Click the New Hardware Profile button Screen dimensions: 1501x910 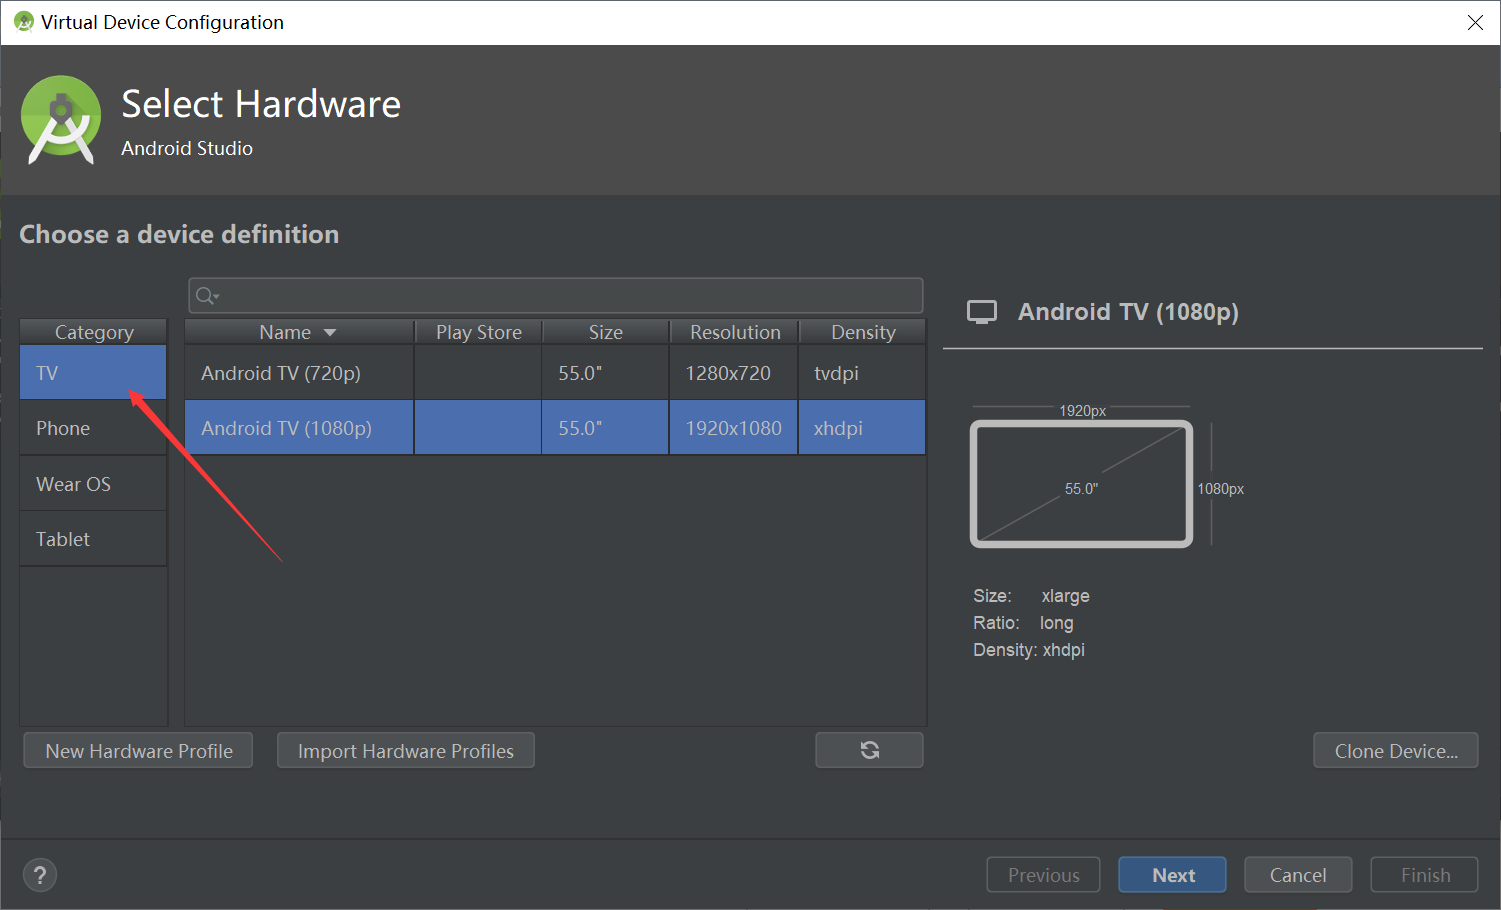[138, 750]
